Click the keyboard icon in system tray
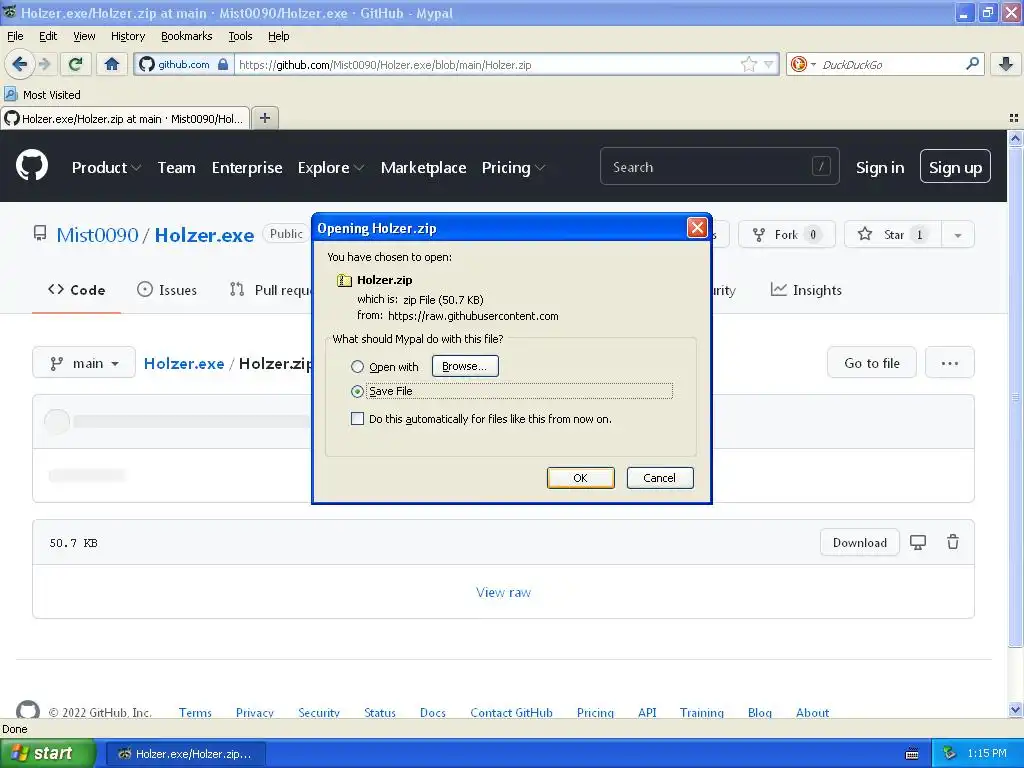Screen dimensions: 1024x768 coord(912,754)
